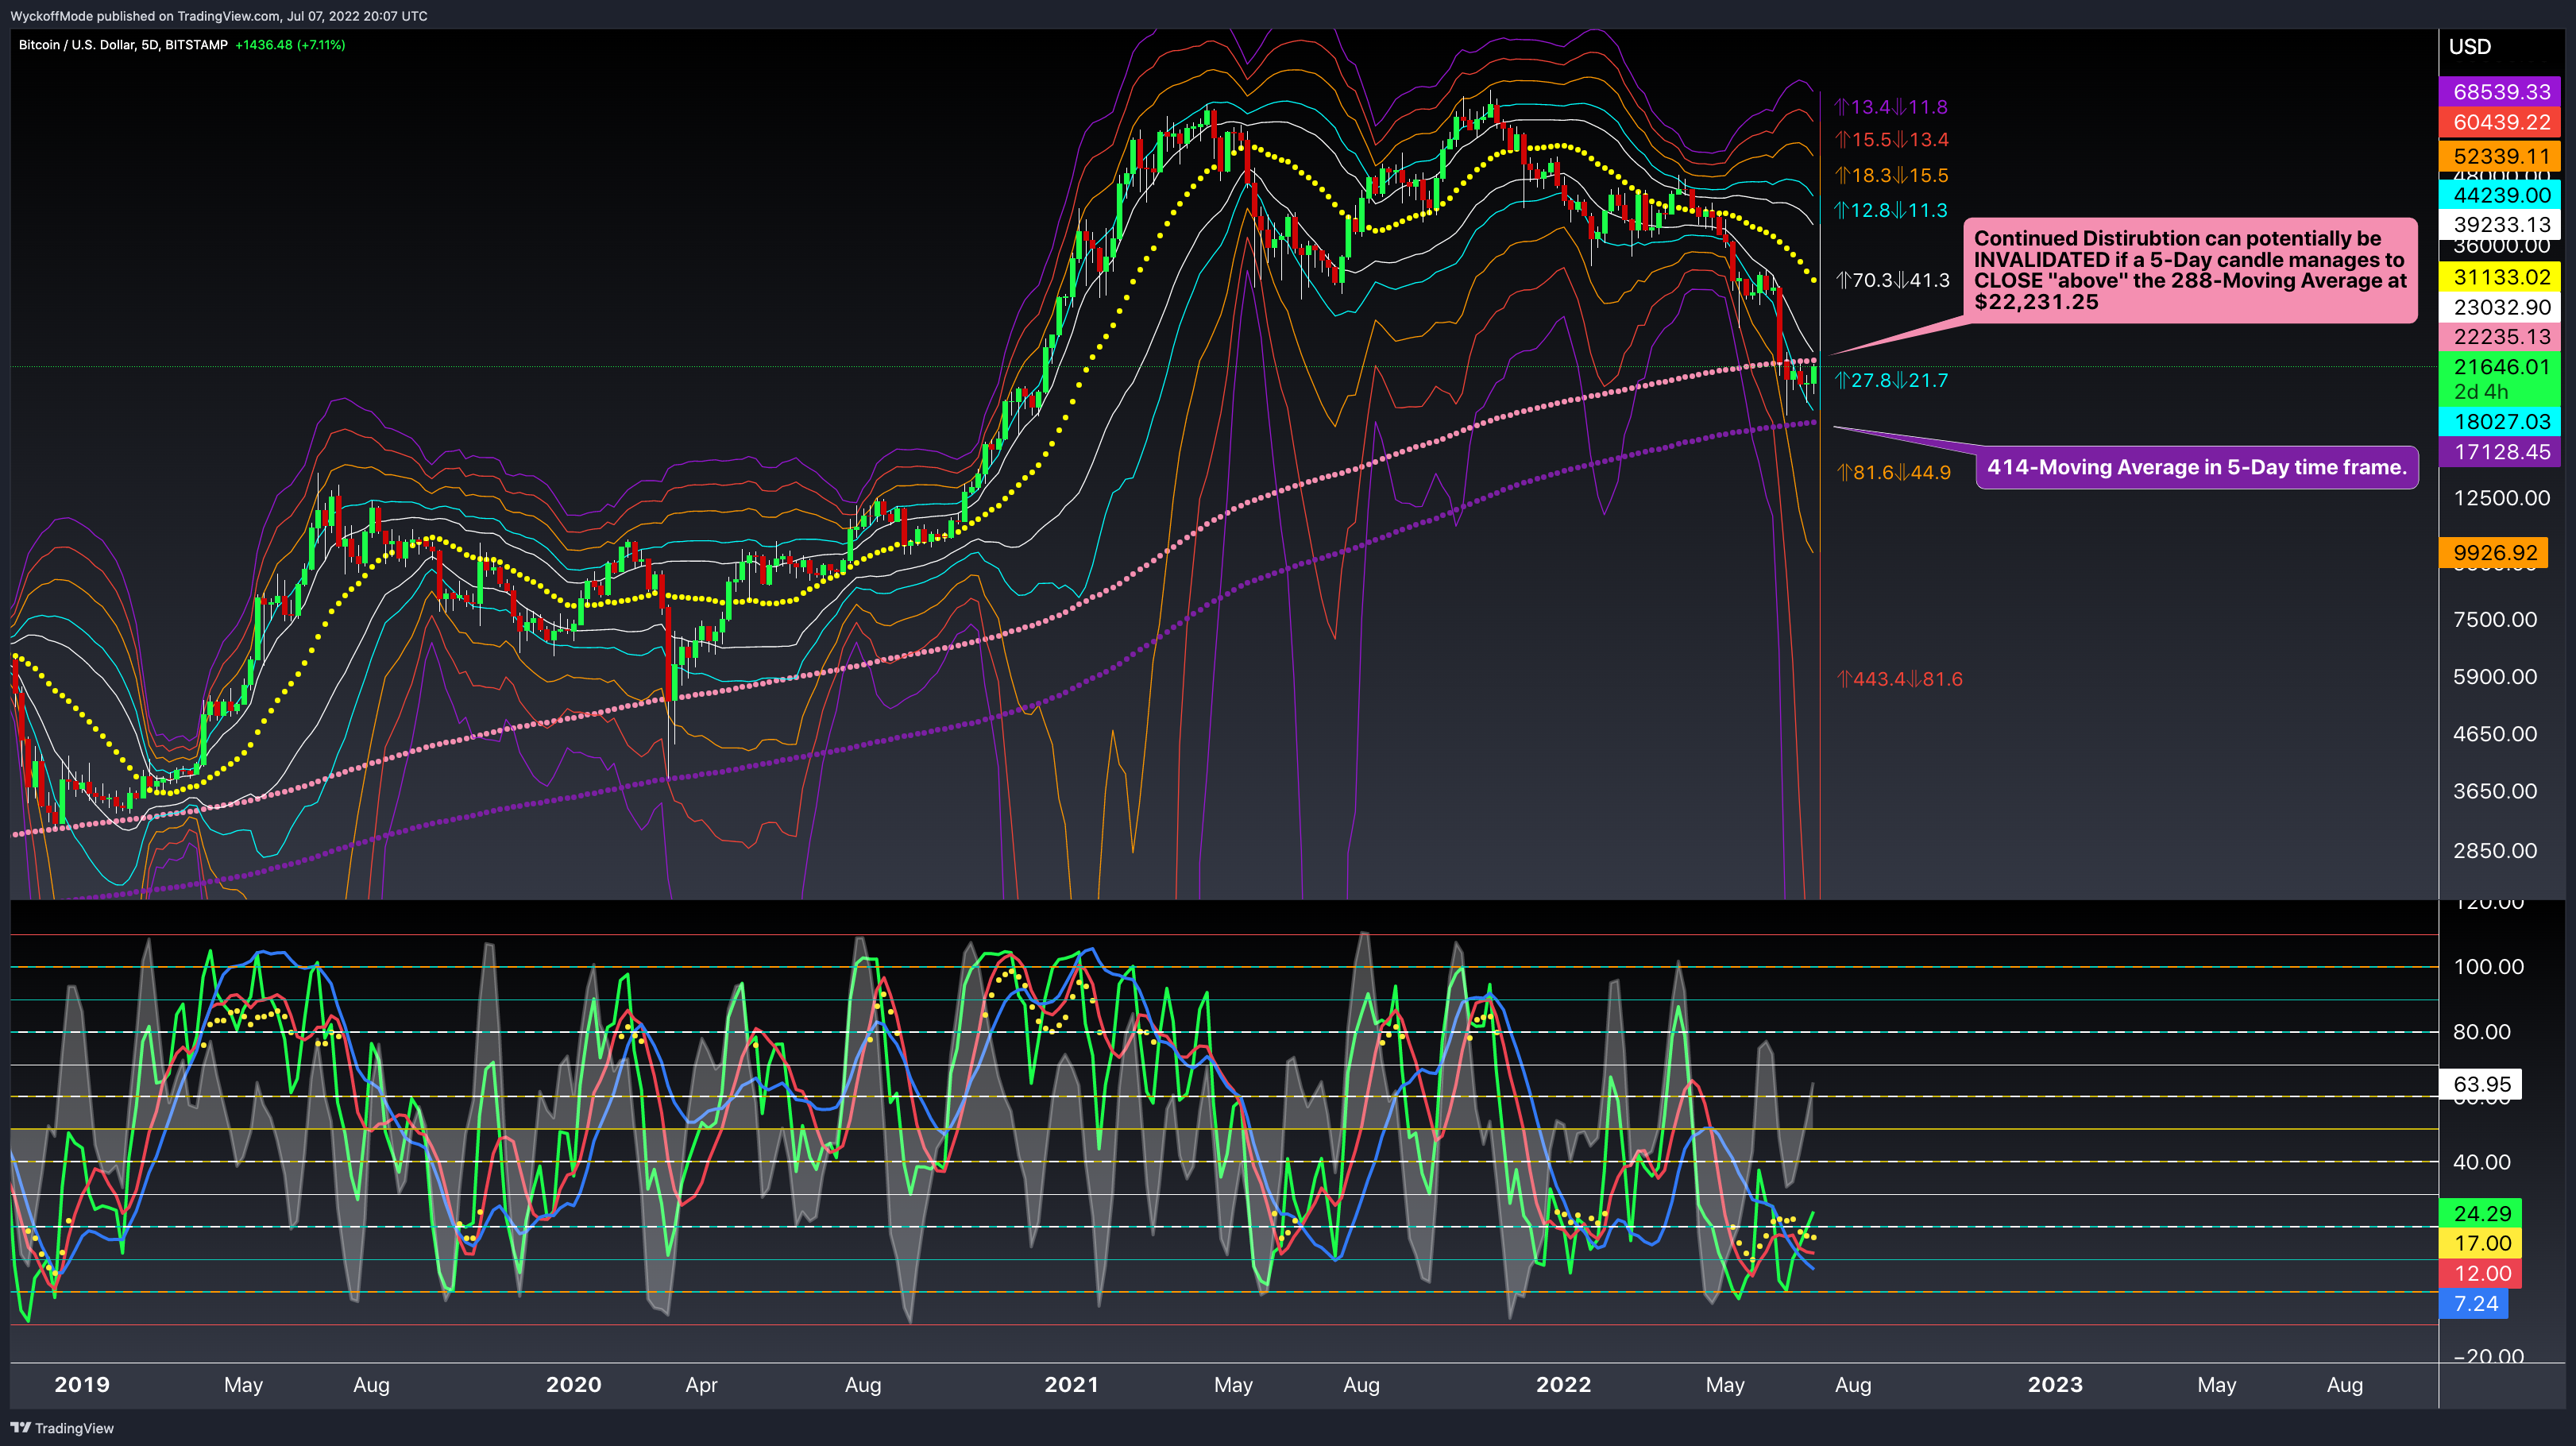
Task: Click the Apr label on time axis
Action: 702,1385
